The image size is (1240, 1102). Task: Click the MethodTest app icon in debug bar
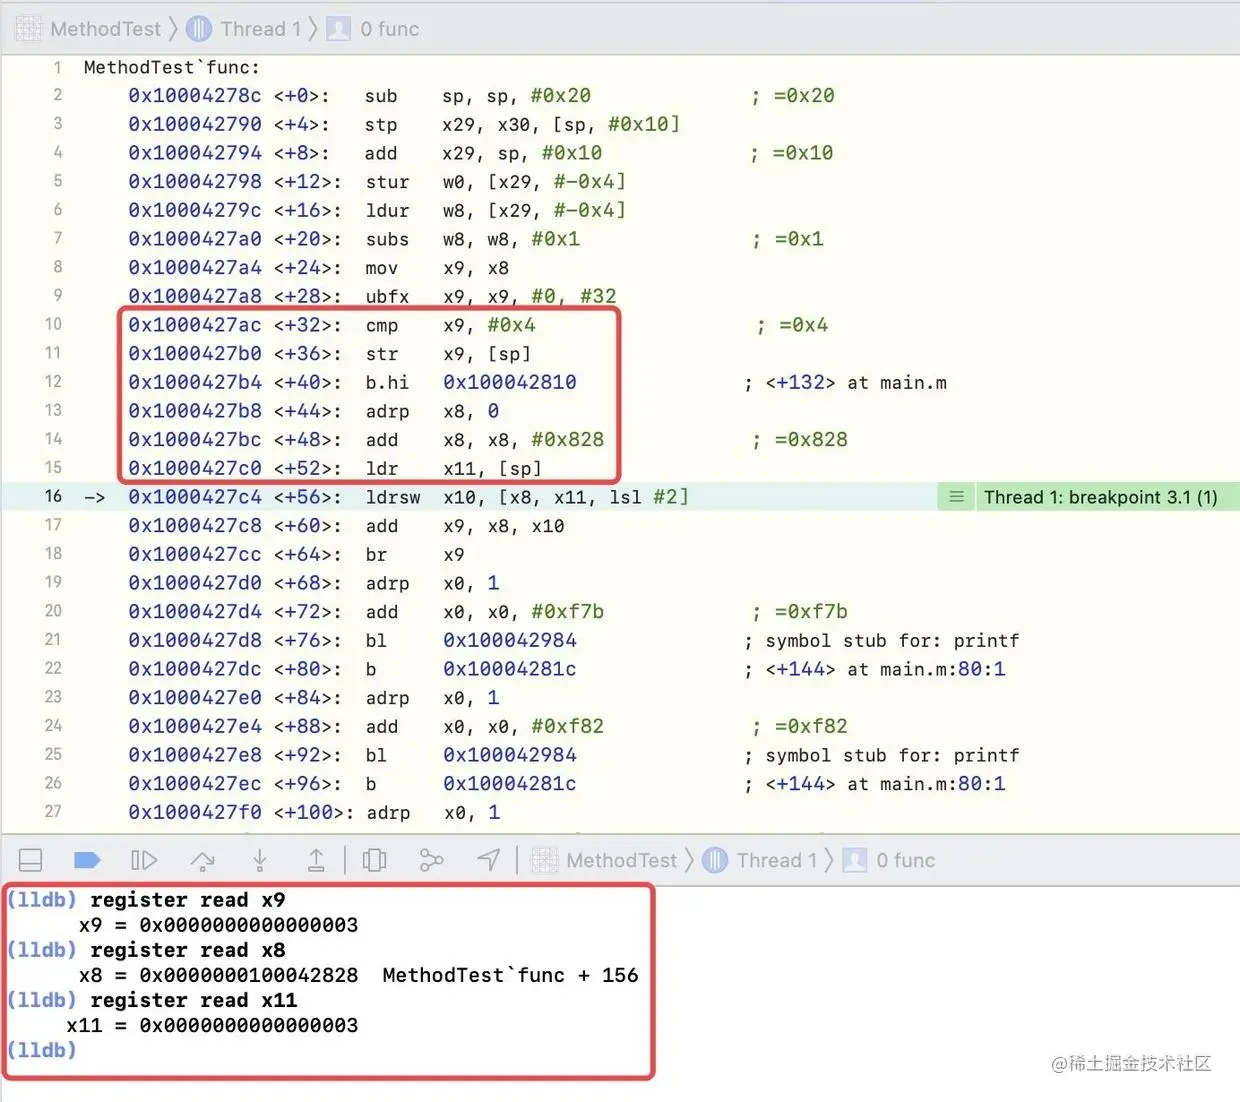tap(545, 860)
